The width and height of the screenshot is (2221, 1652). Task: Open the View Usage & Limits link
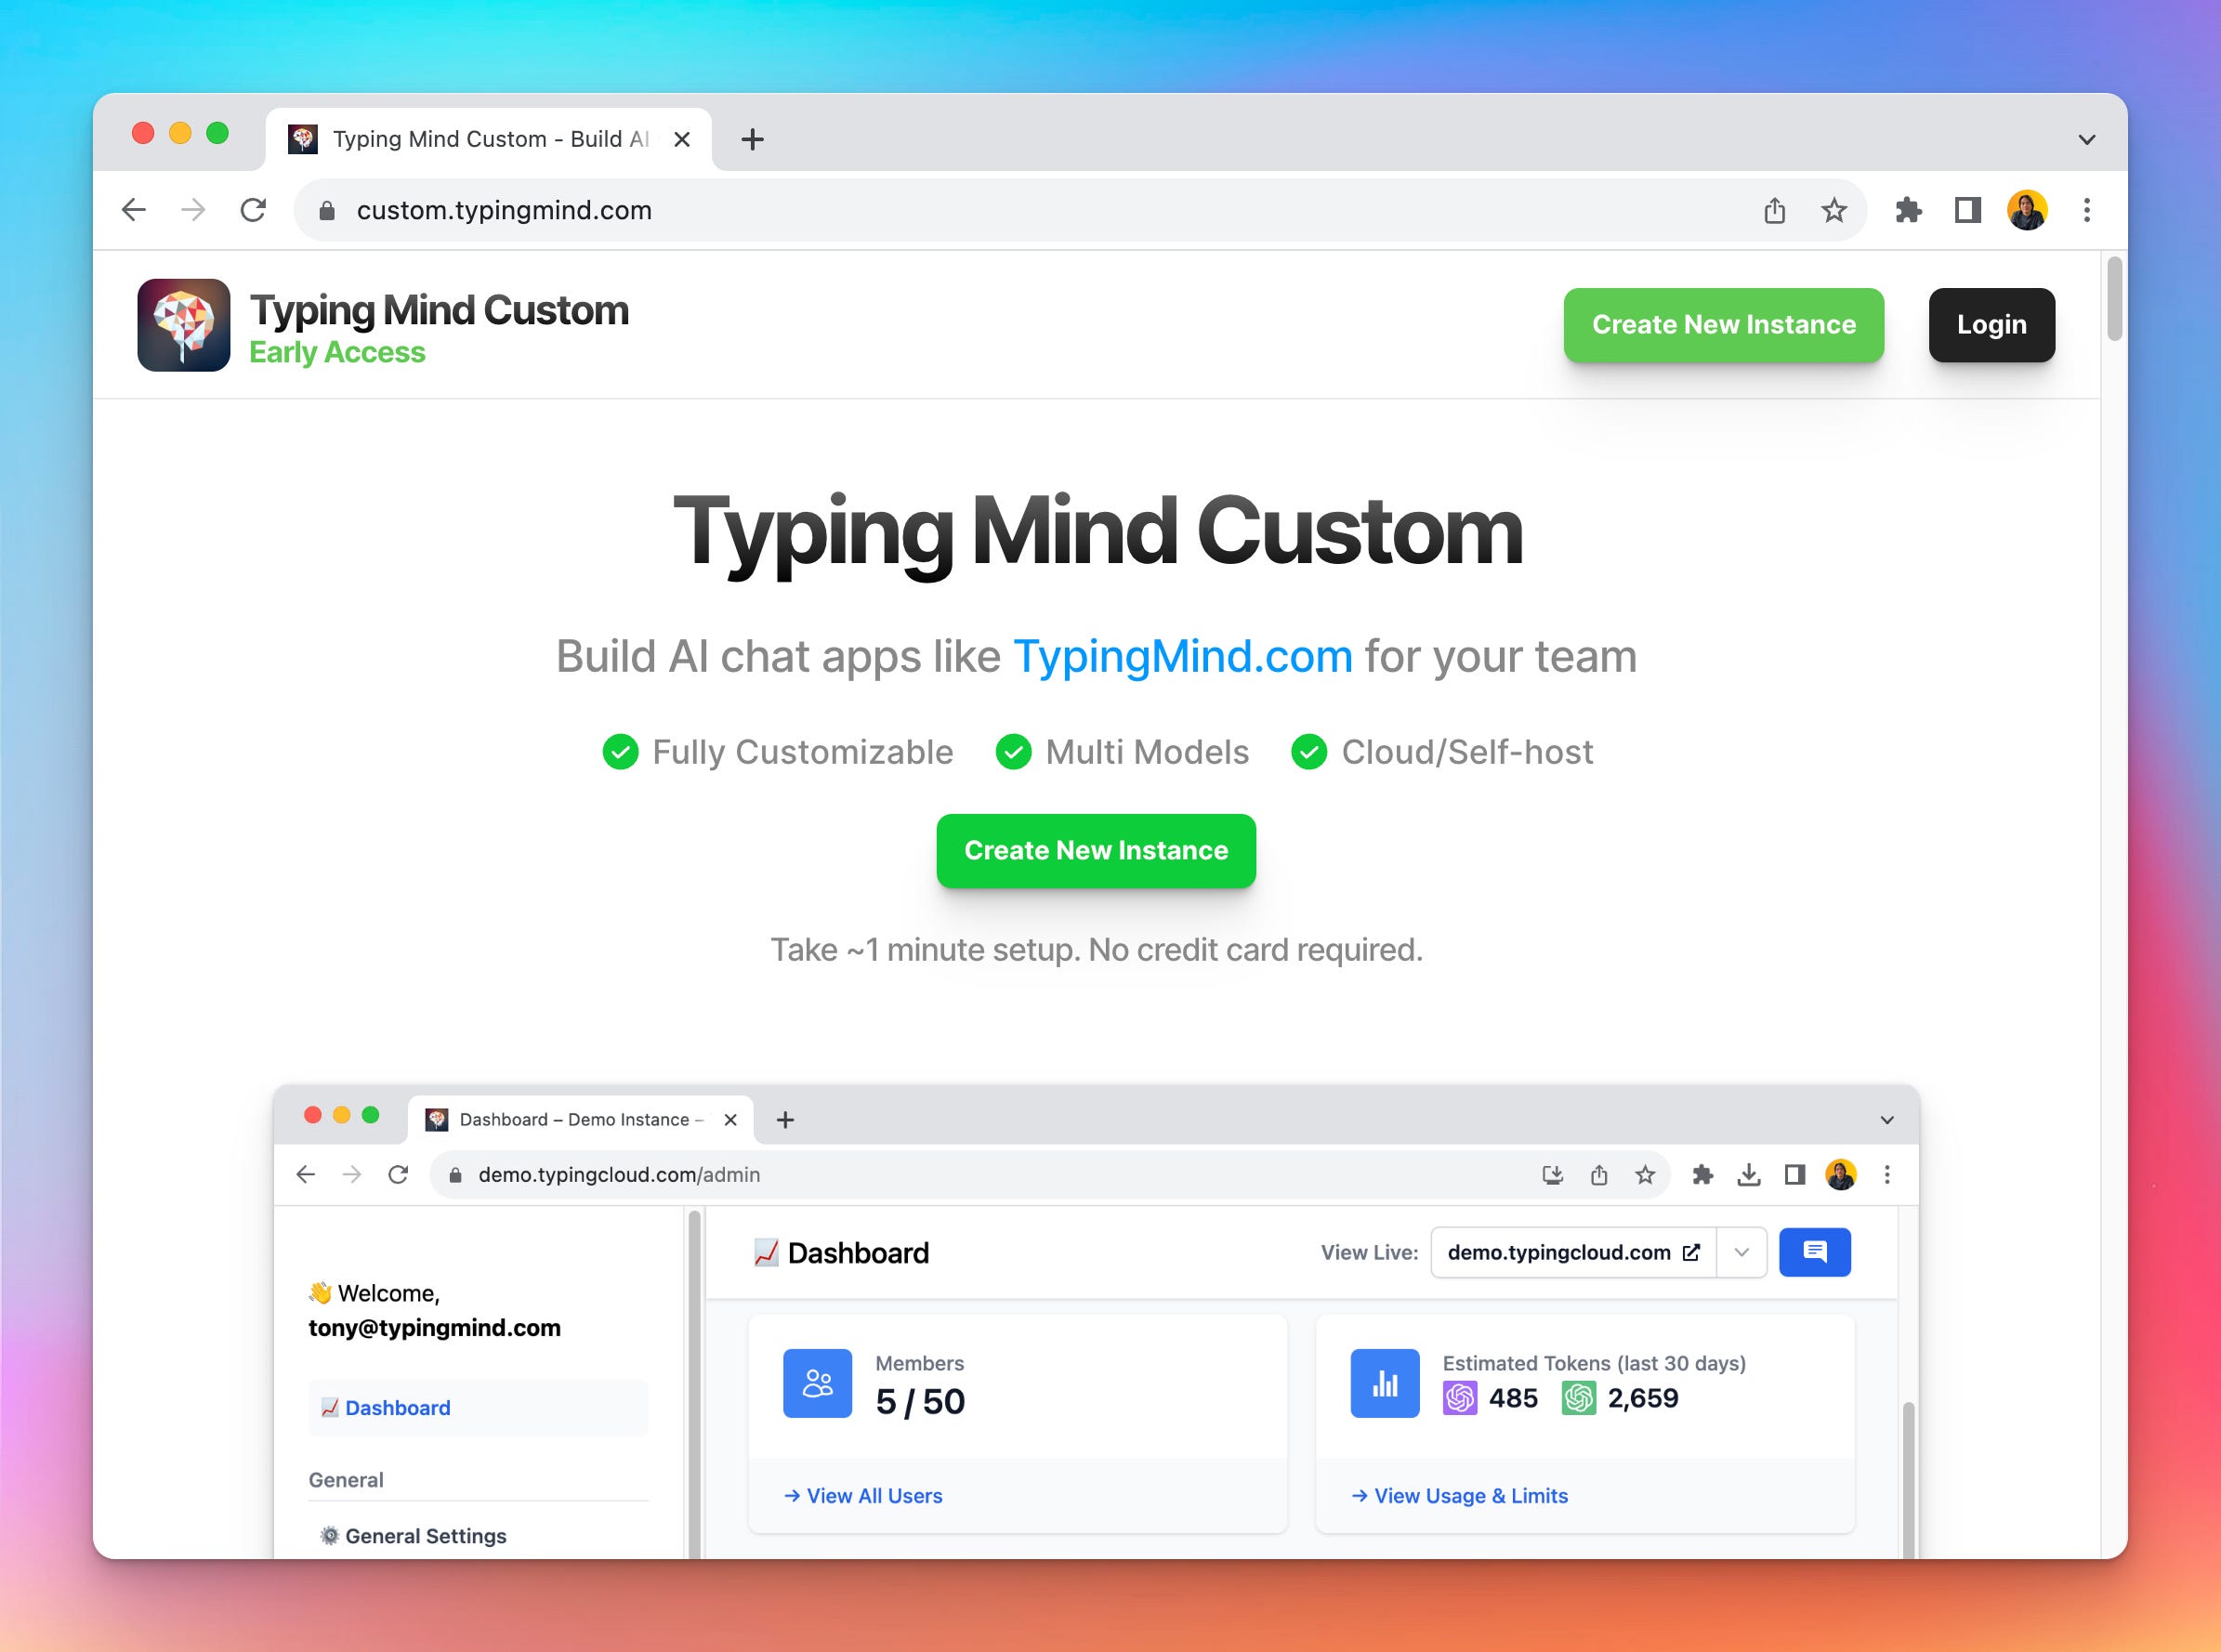pyautogui.click(x=1460, y=1496)
